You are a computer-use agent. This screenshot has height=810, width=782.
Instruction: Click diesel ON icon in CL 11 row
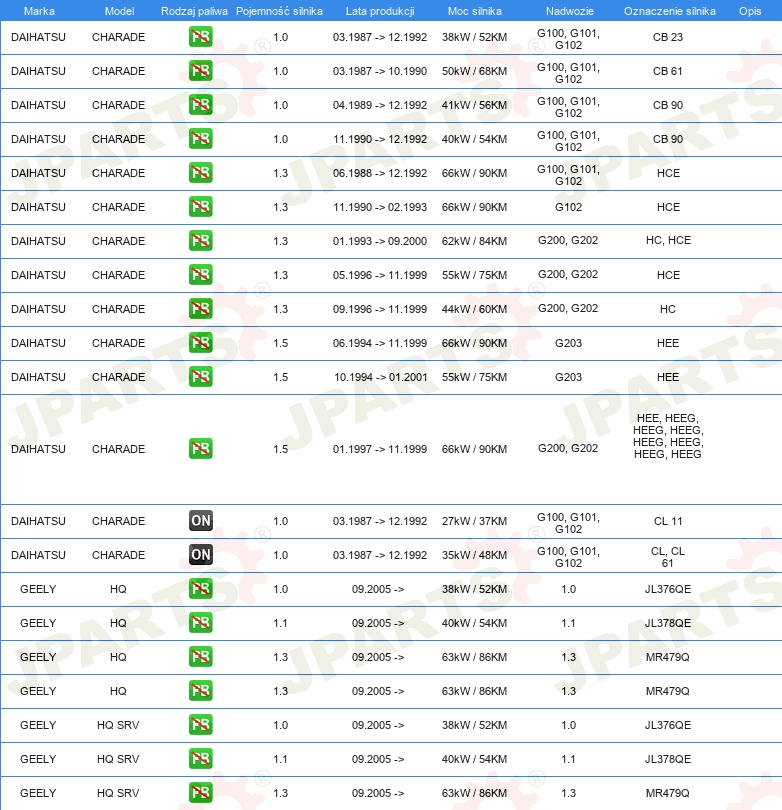coord(201,521)
